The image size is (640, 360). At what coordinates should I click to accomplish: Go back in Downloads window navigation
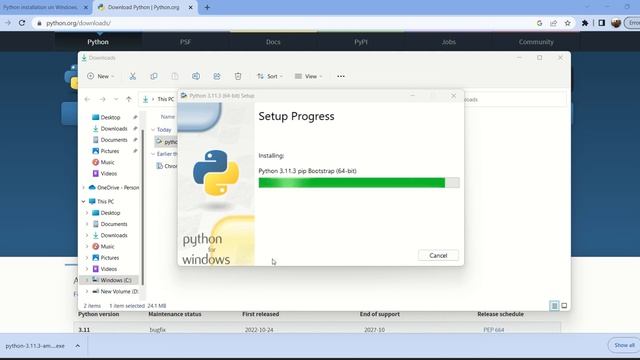87,99
